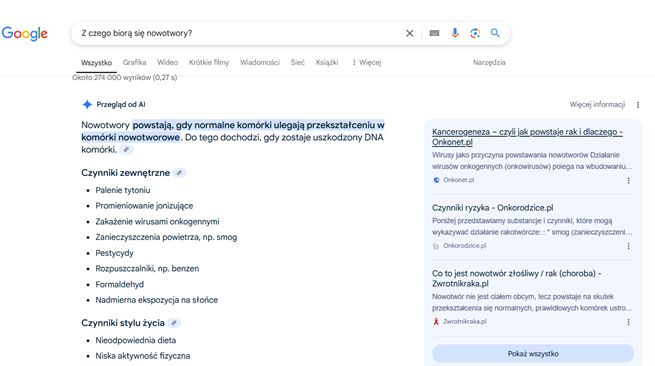Click the Zwrotnikraka.pl source name
Viewport: 655px width, 366px height.
pyautogui.click(x=465, y=321)
